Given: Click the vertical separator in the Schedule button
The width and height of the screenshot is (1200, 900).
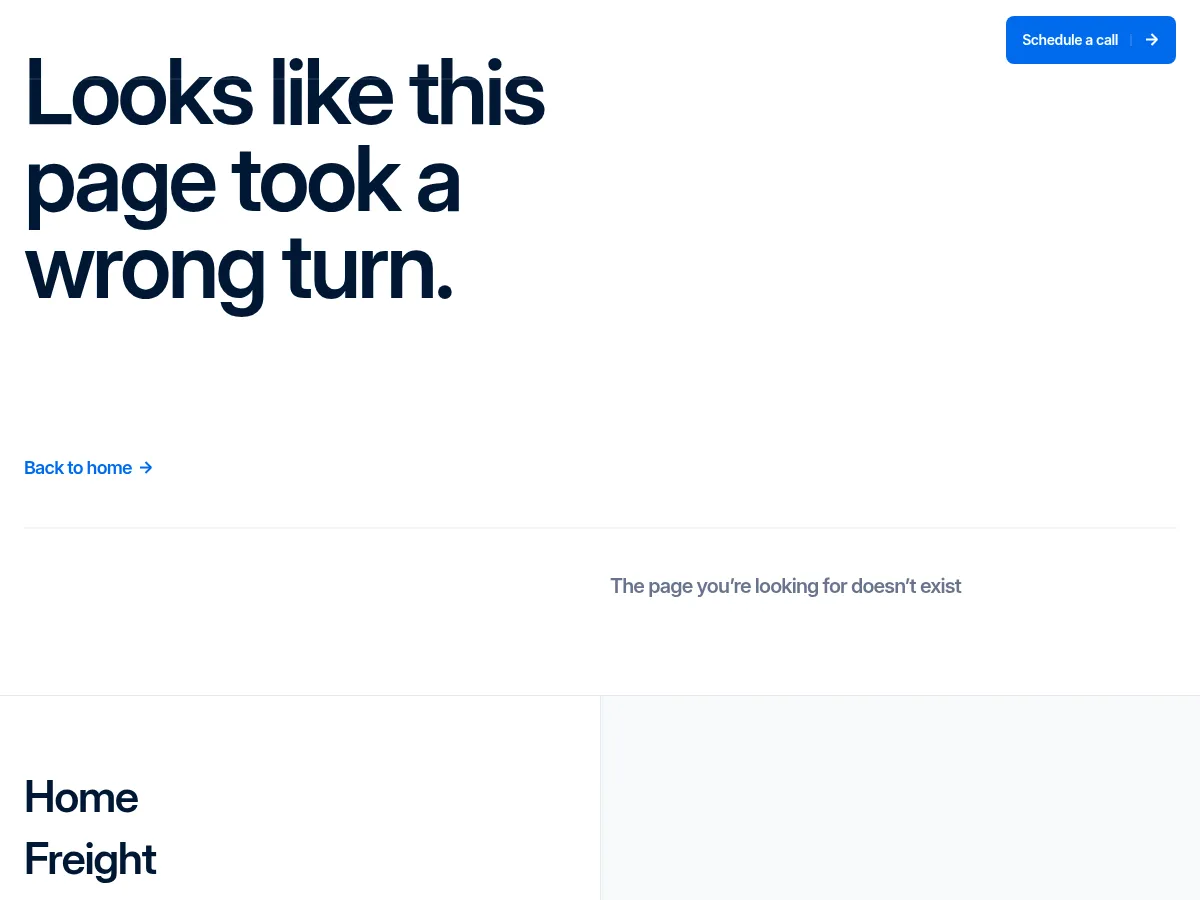Looking at the screenshot, I should tap(1131, 40).
